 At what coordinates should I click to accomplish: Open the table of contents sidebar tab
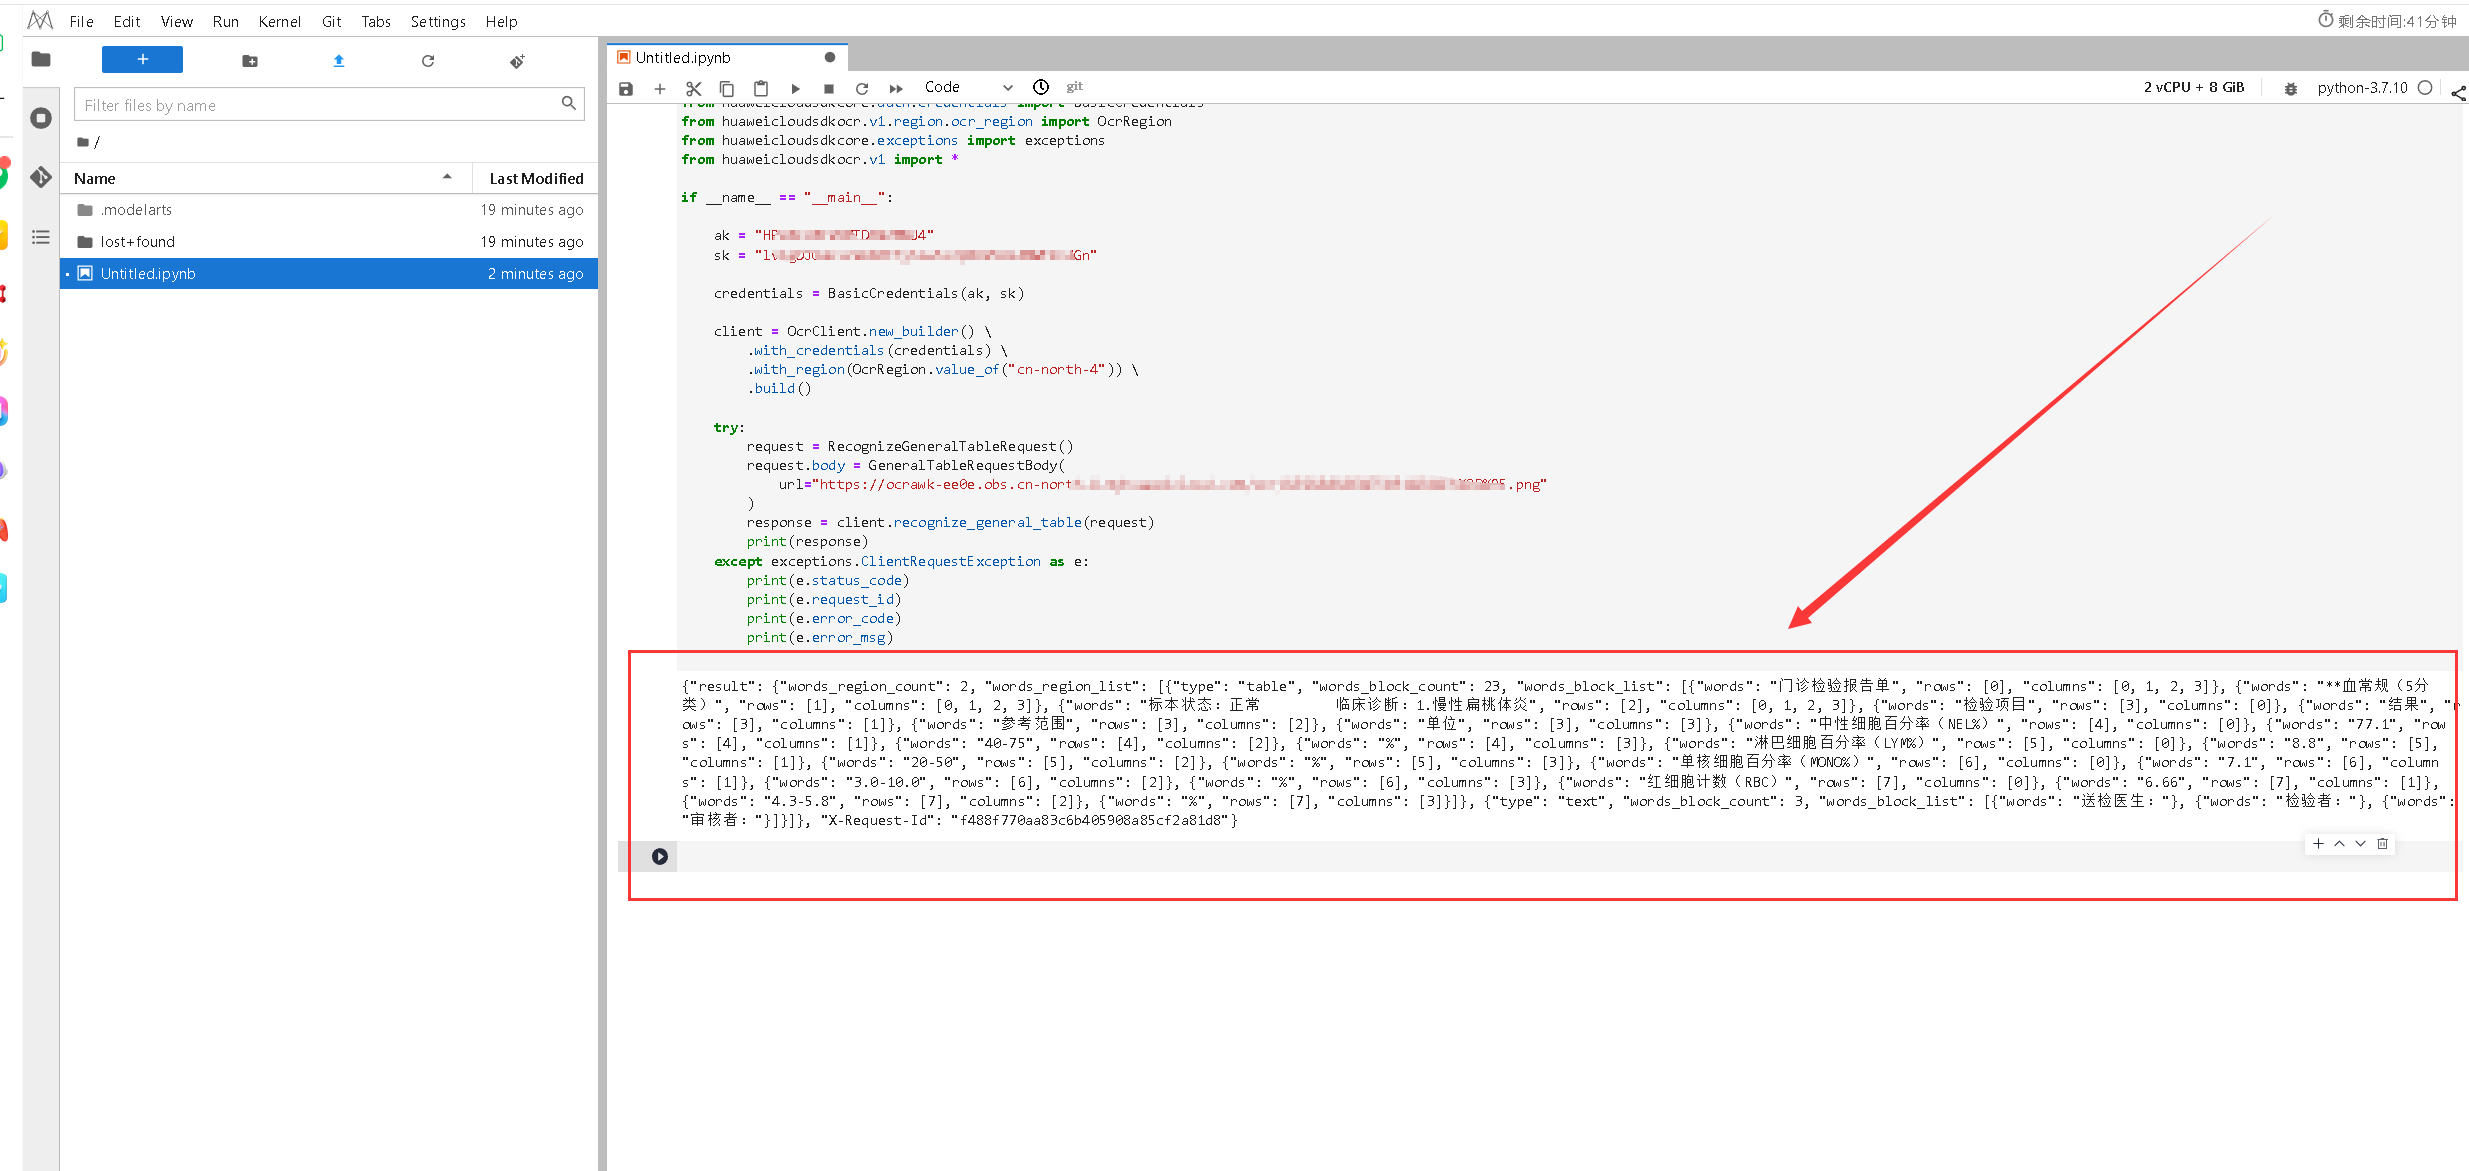point(41,237)
